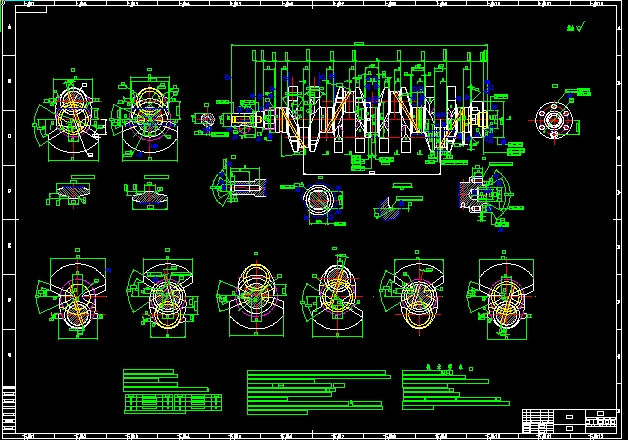Viewport: 628px width, 440px height.
Task: Click the small circular end view left of crankshaft
Action: pos(207,120)
